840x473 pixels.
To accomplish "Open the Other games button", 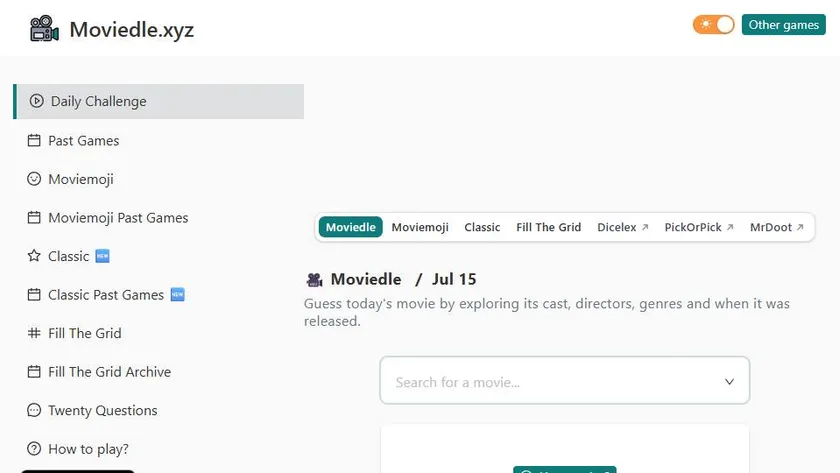I will click(x=783, y=25).
